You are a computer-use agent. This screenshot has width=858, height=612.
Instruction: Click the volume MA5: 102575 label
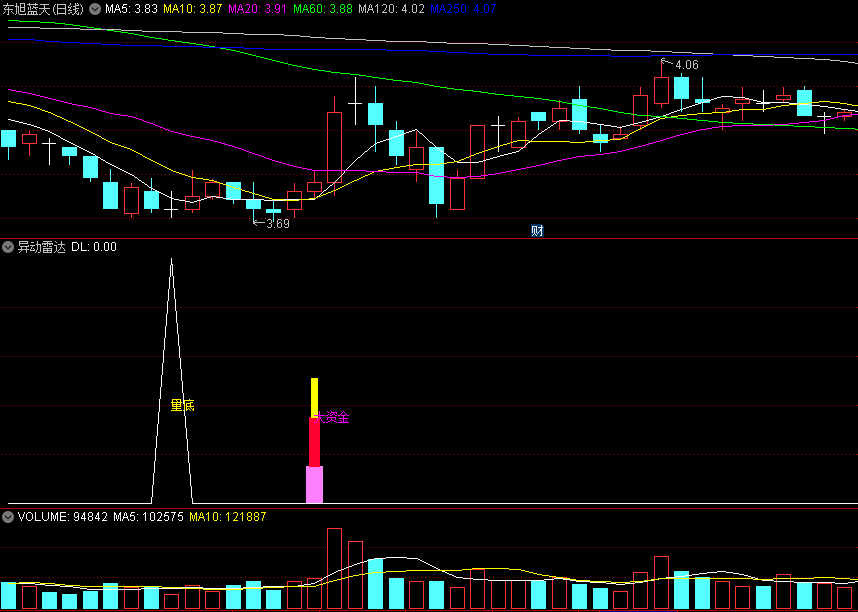coord(148,517)
